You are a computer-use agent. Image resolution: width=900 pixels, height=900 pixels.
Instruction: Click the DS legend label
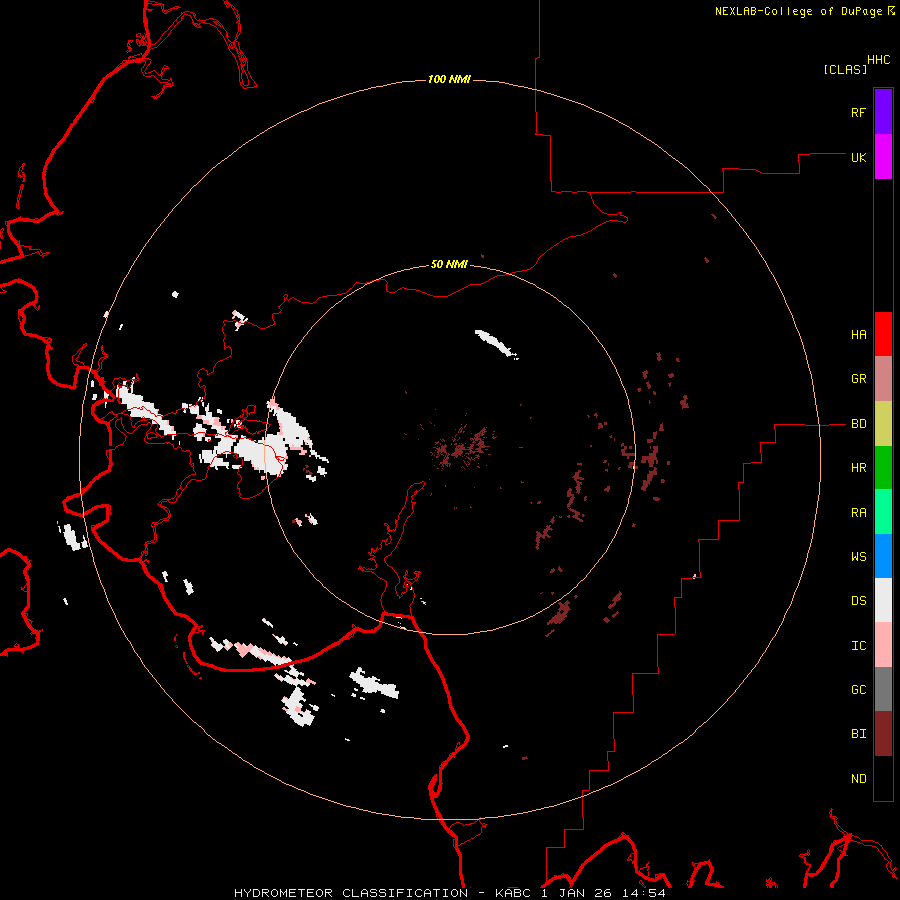[859, 600]
